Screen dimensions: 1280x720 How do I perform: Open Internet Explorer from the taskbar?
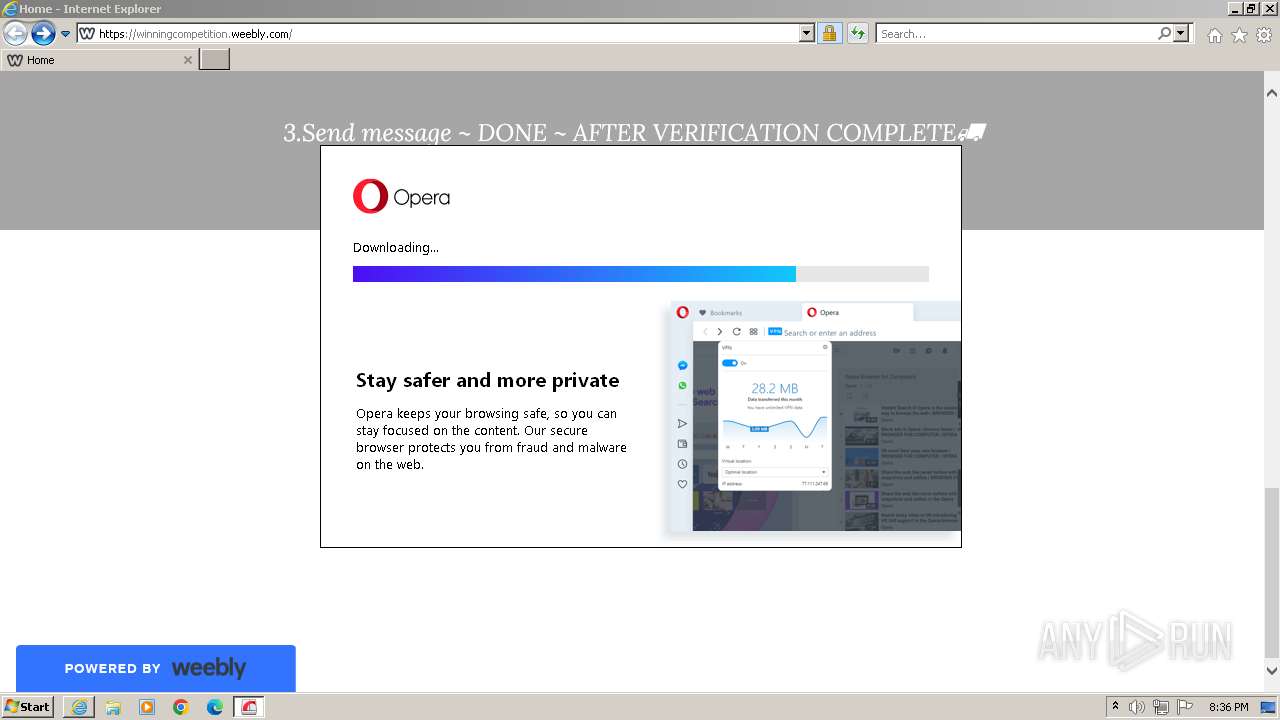pos(79,707)
